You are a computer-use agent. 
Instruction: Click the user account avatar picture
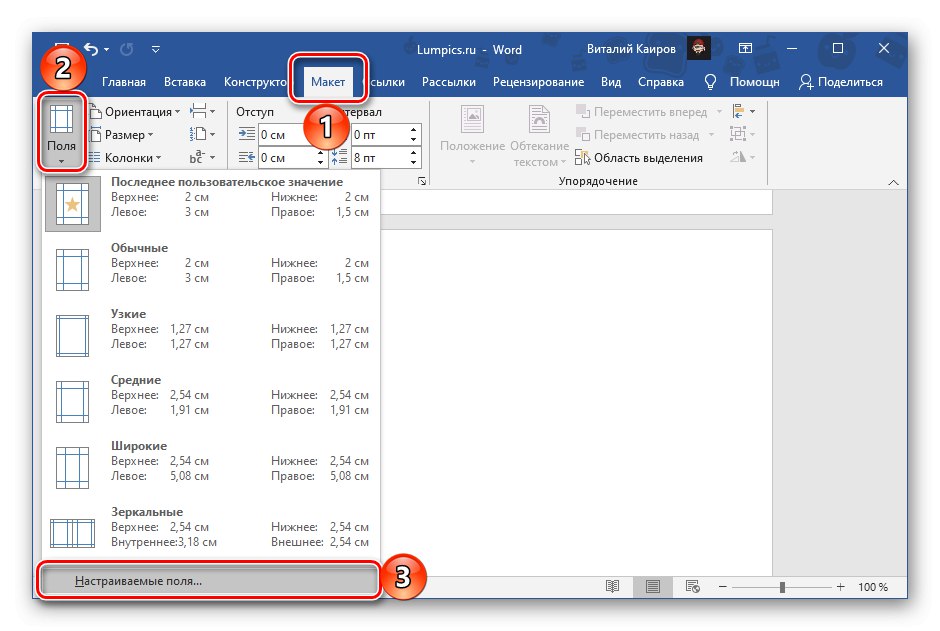pos(698,49)
